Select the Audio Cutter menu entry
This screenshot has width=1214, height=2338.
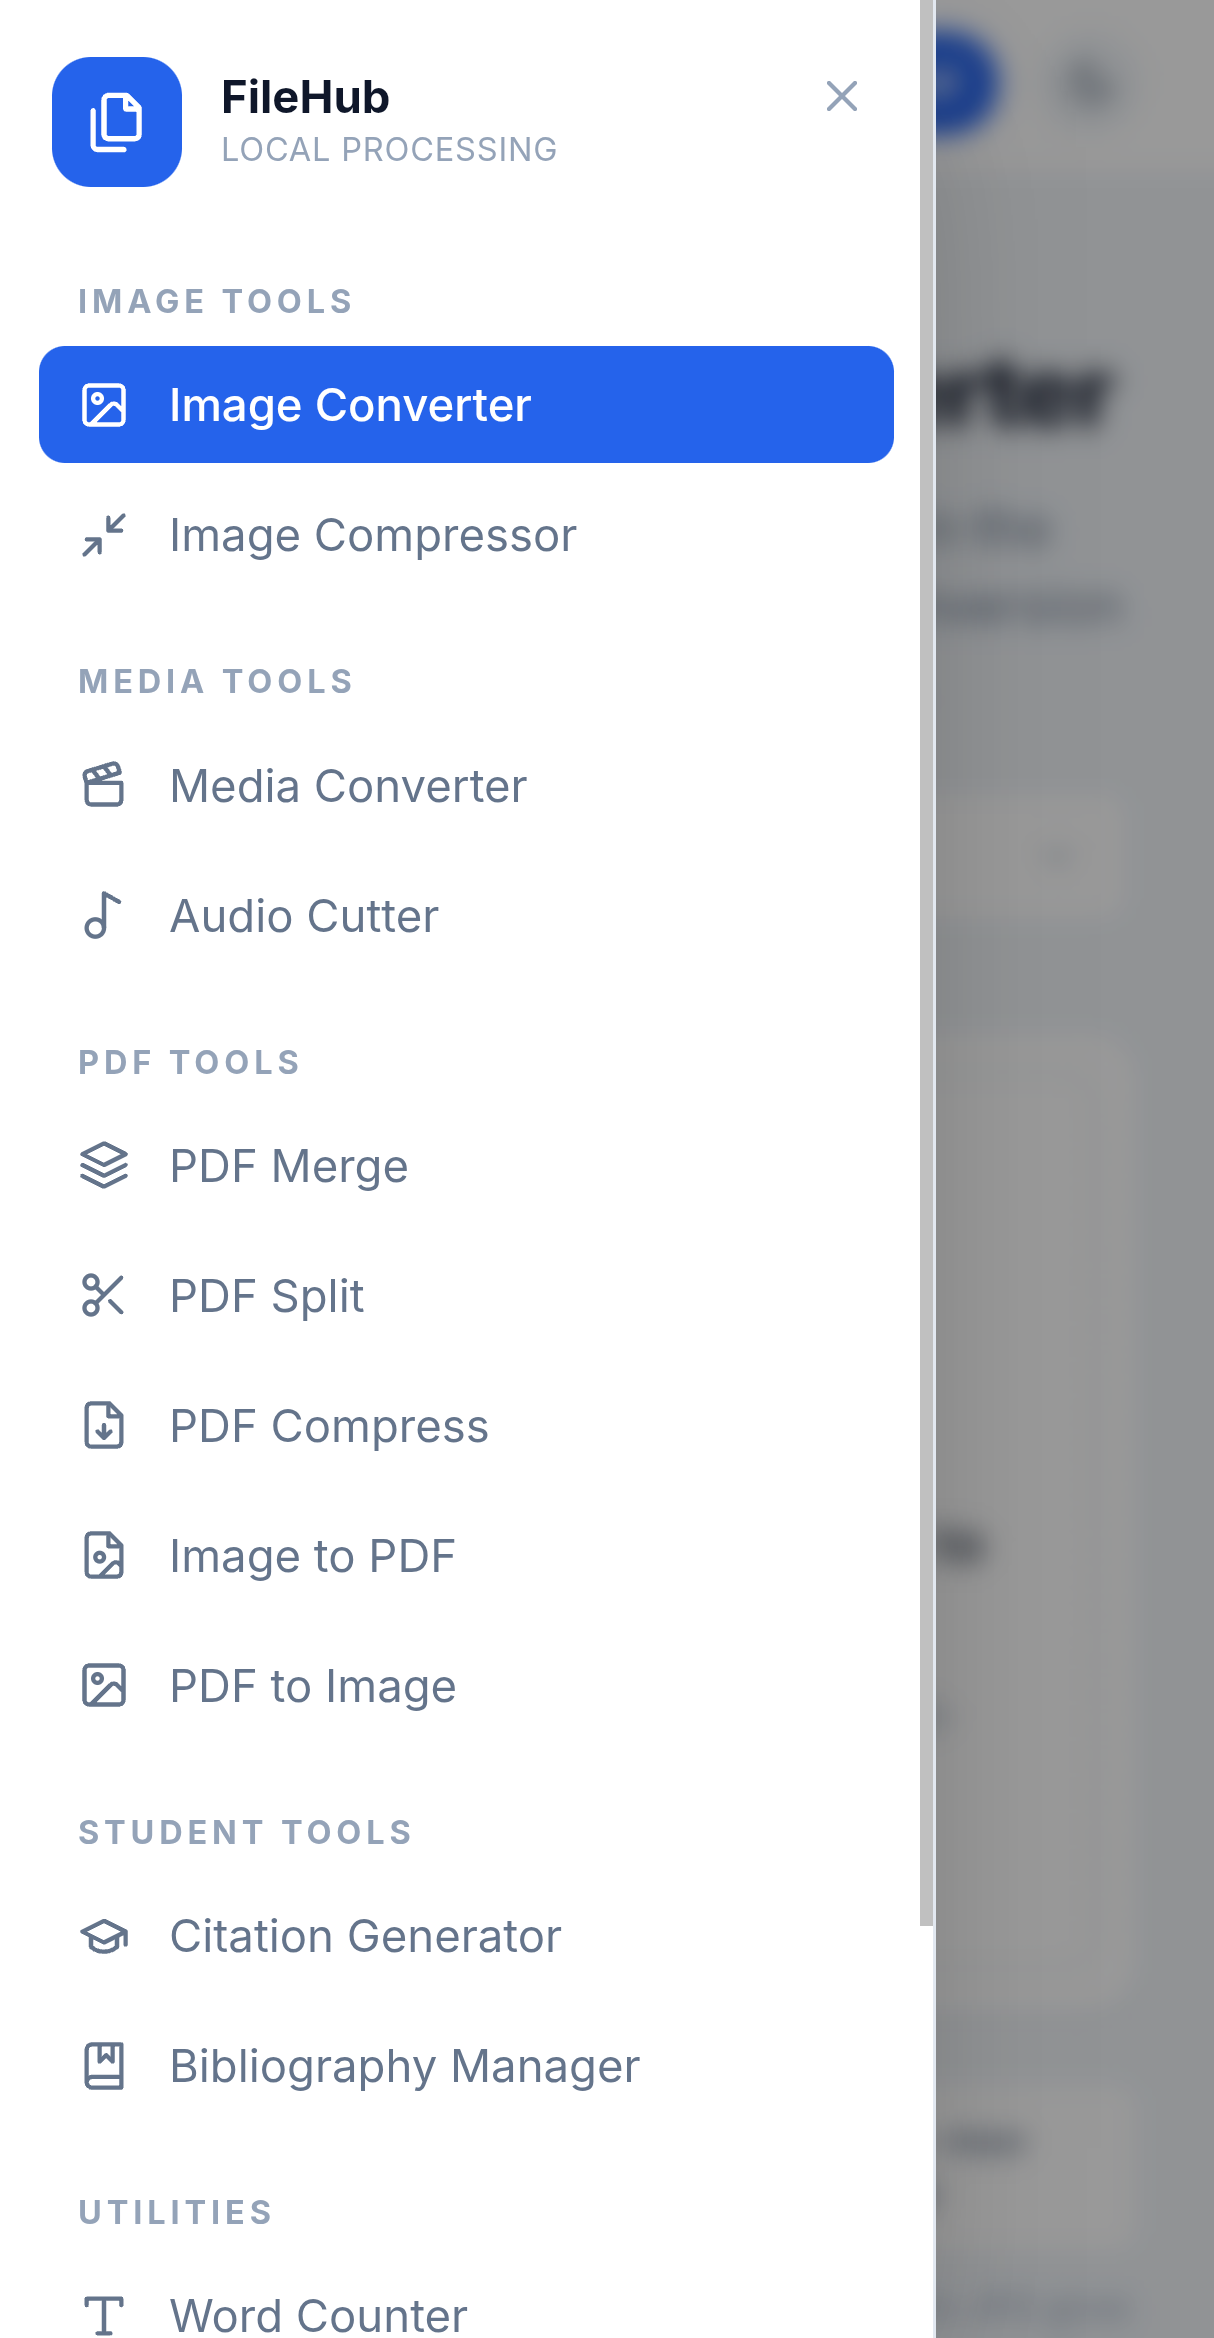click(x=466, y=915)
